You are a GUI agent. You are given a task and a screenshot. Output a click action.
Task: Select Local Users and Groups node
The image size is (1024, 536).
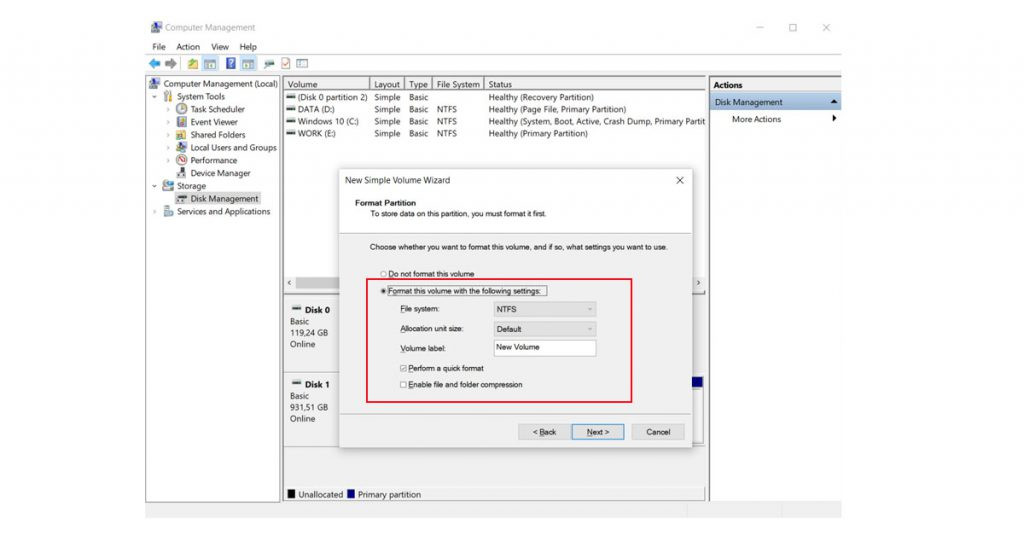pos(233,147)
